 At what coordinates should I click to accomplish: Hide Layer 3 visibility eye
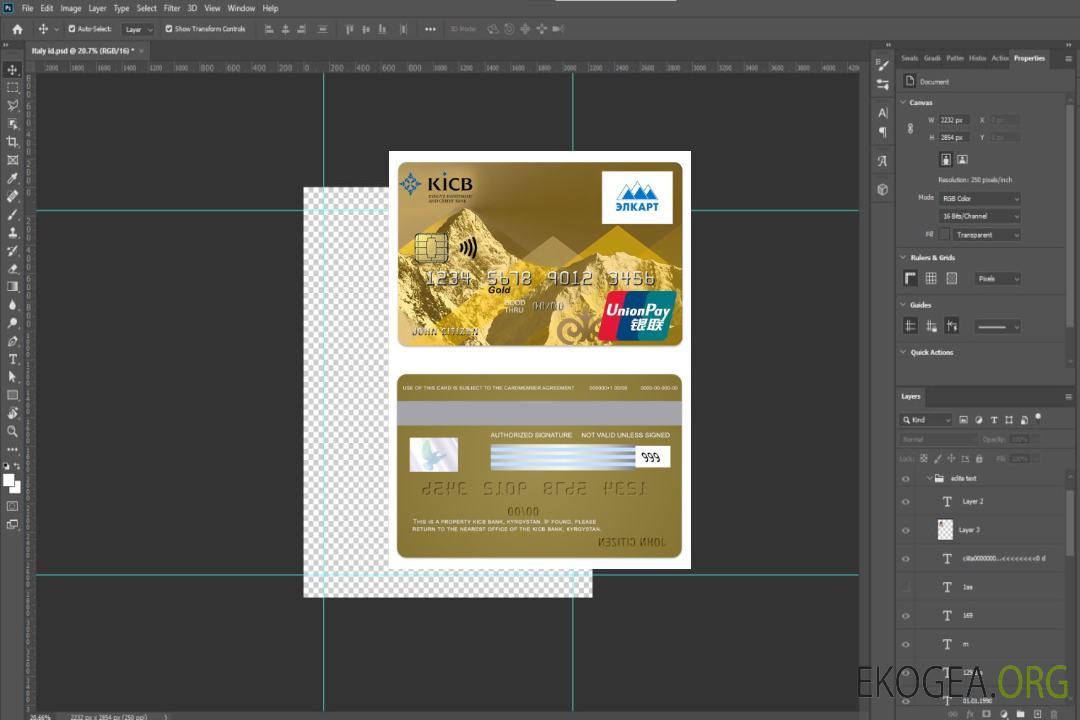[x=906, y=531]
